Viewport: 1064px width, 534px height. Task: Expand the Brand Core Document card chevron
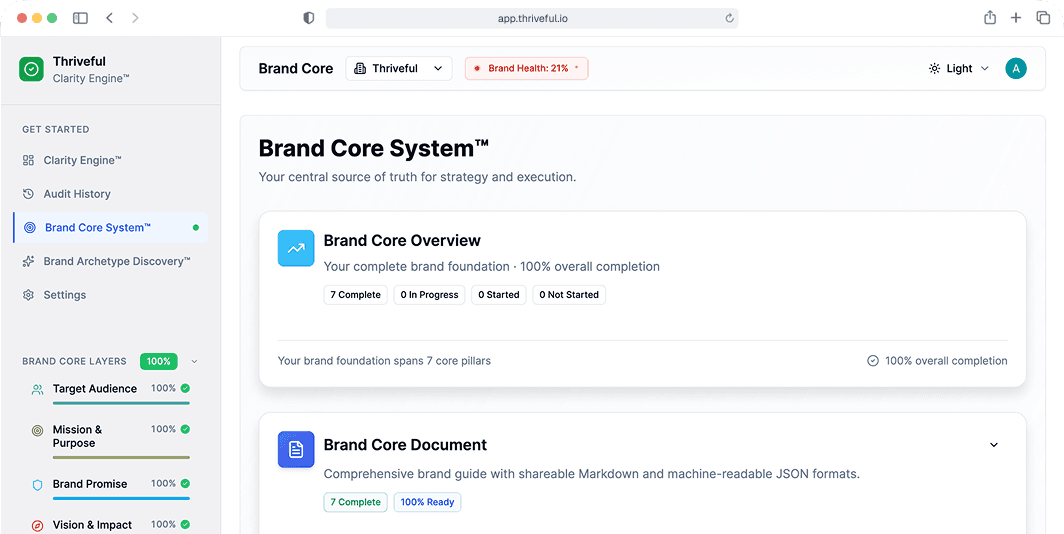(994, 445)
